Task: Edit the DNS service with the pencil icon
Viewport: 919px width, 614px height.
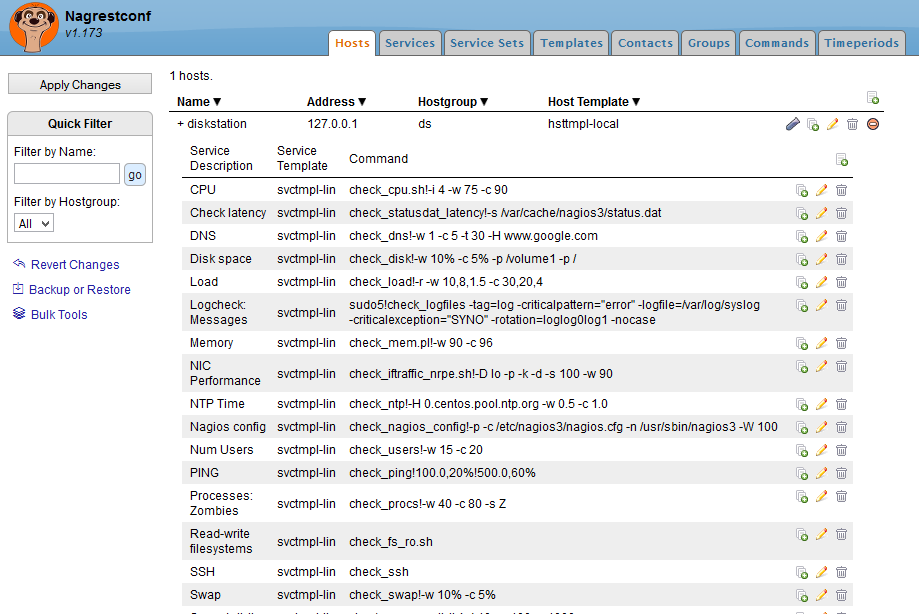Action: click(821, 236)
